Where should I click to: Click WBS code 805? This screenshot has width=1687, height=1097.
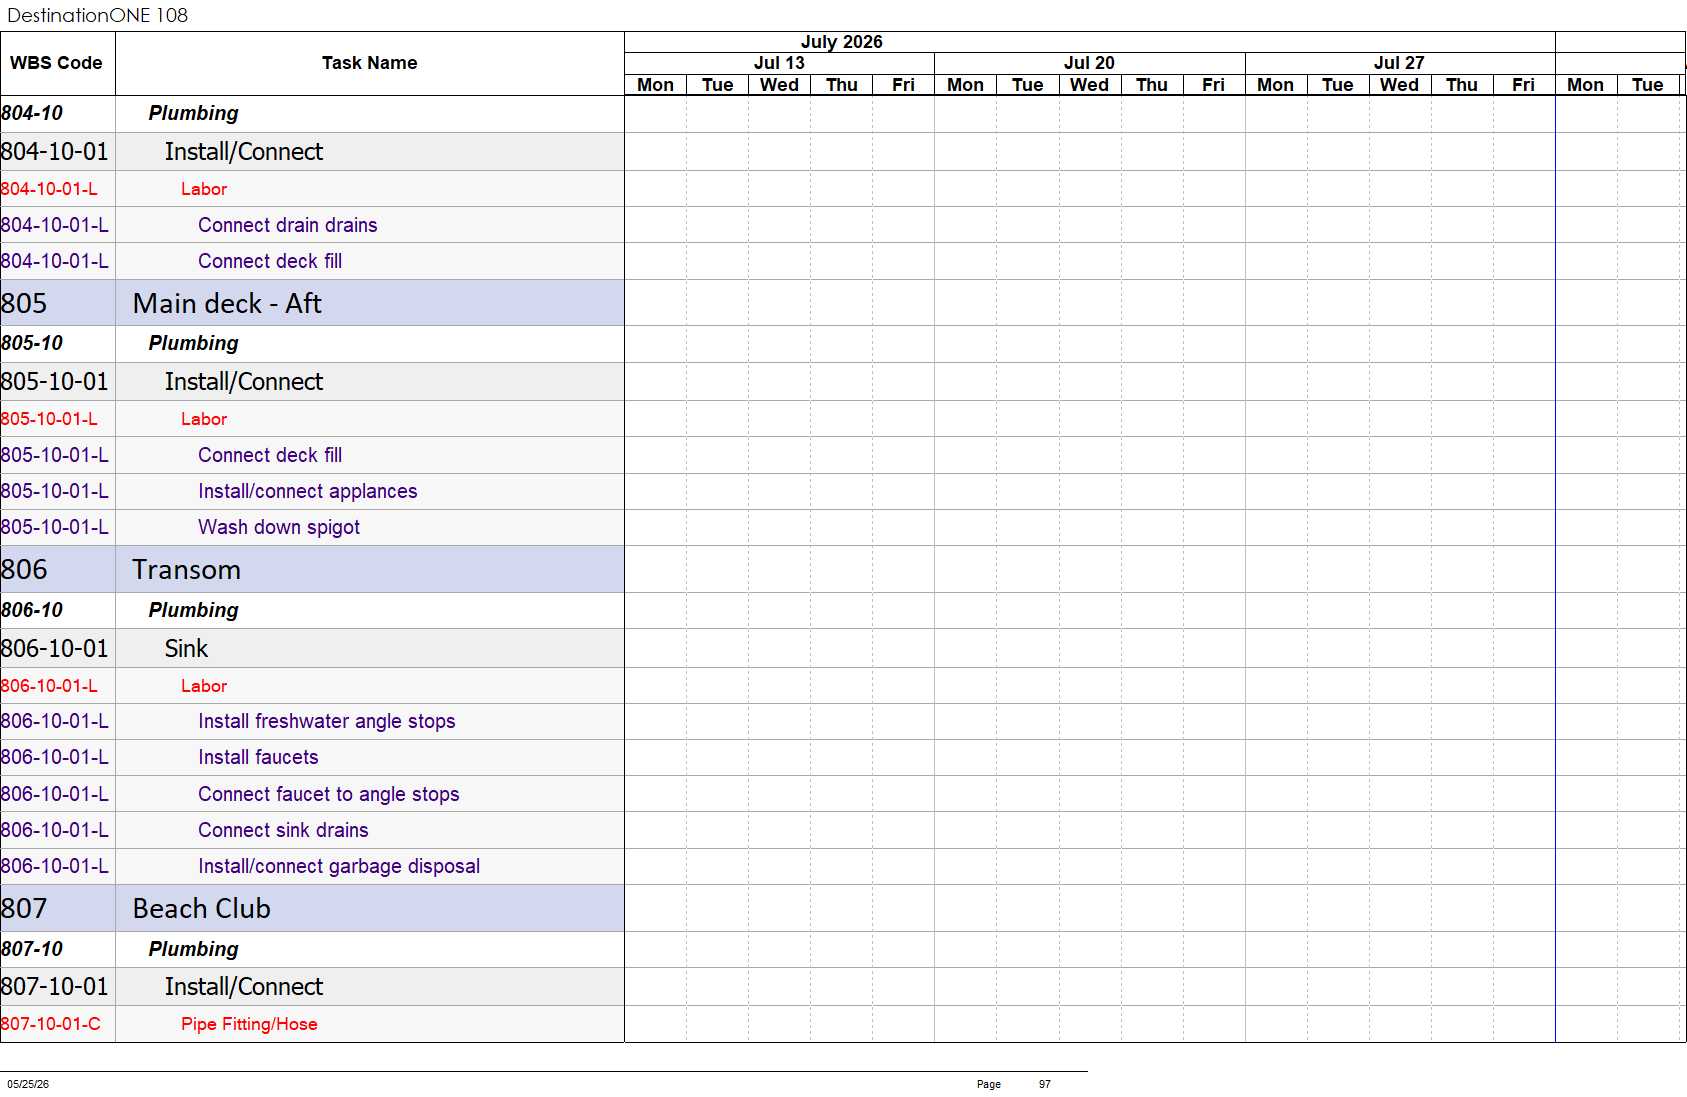tap(57, 303)
